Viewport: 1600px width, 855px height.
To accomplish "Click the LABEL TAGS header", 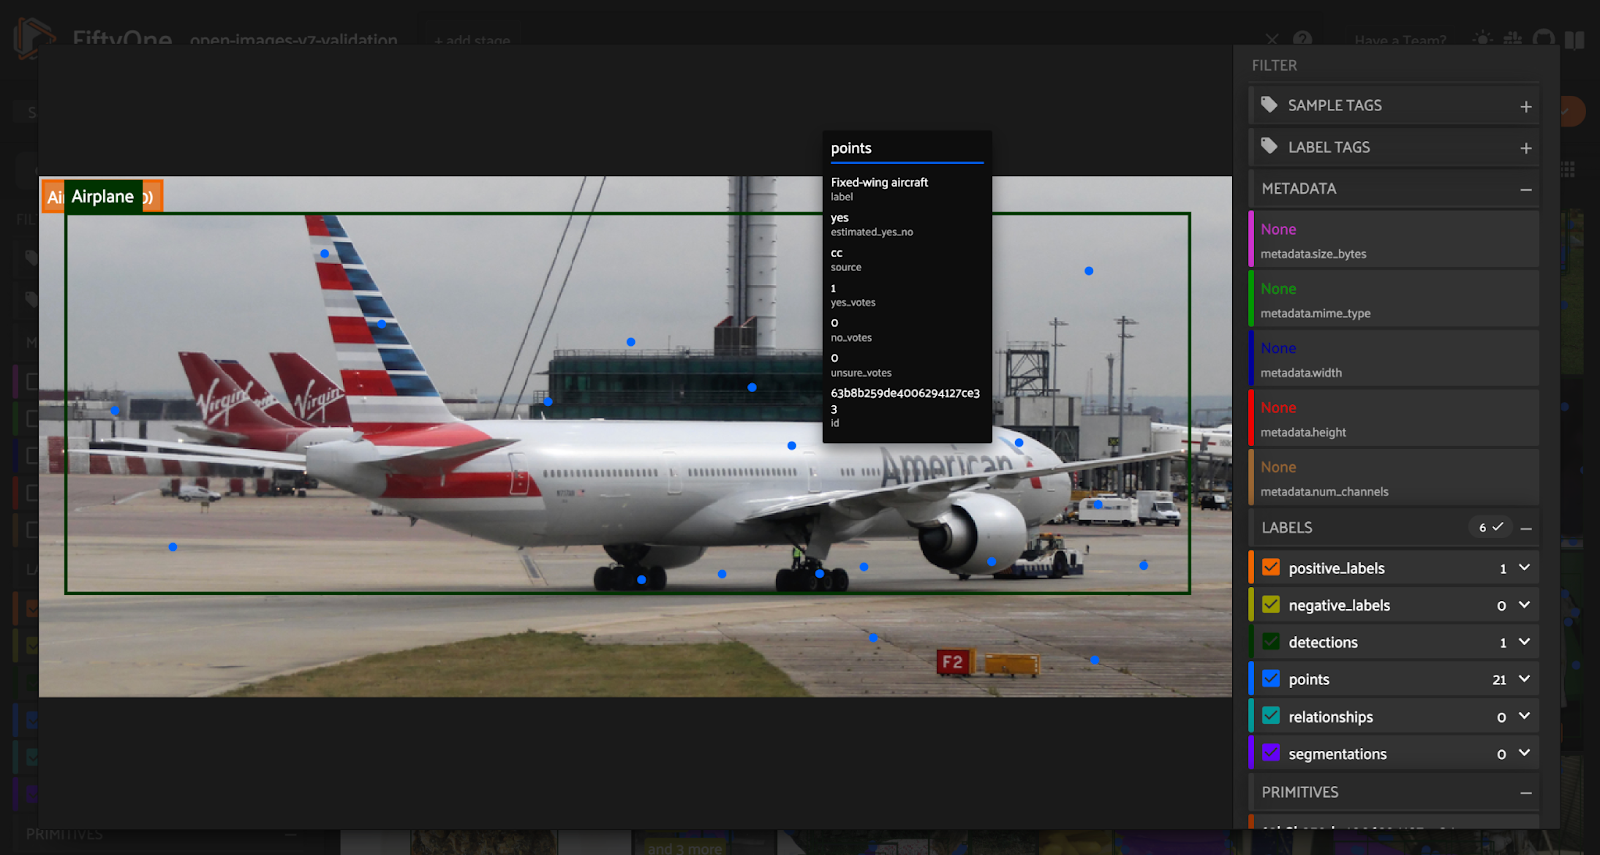I will pyautogui.click(x=1394, y=147).
